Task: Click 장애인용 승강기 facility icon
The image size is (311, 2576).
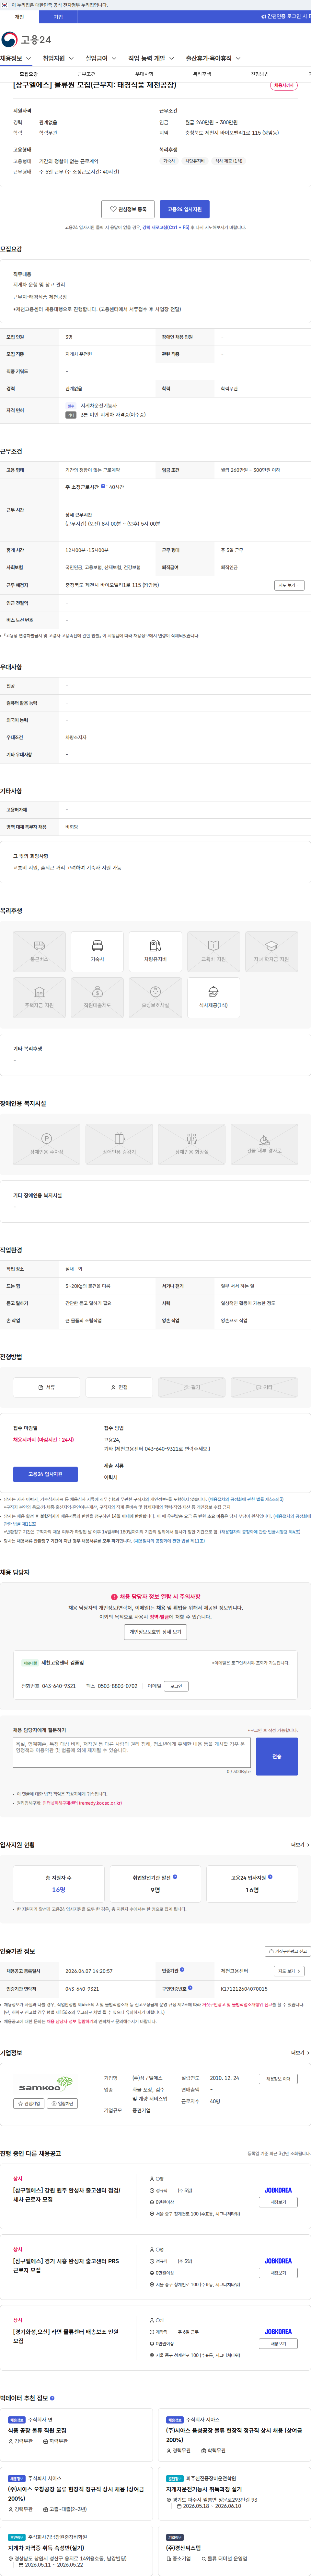Action: click(119, 1144)
